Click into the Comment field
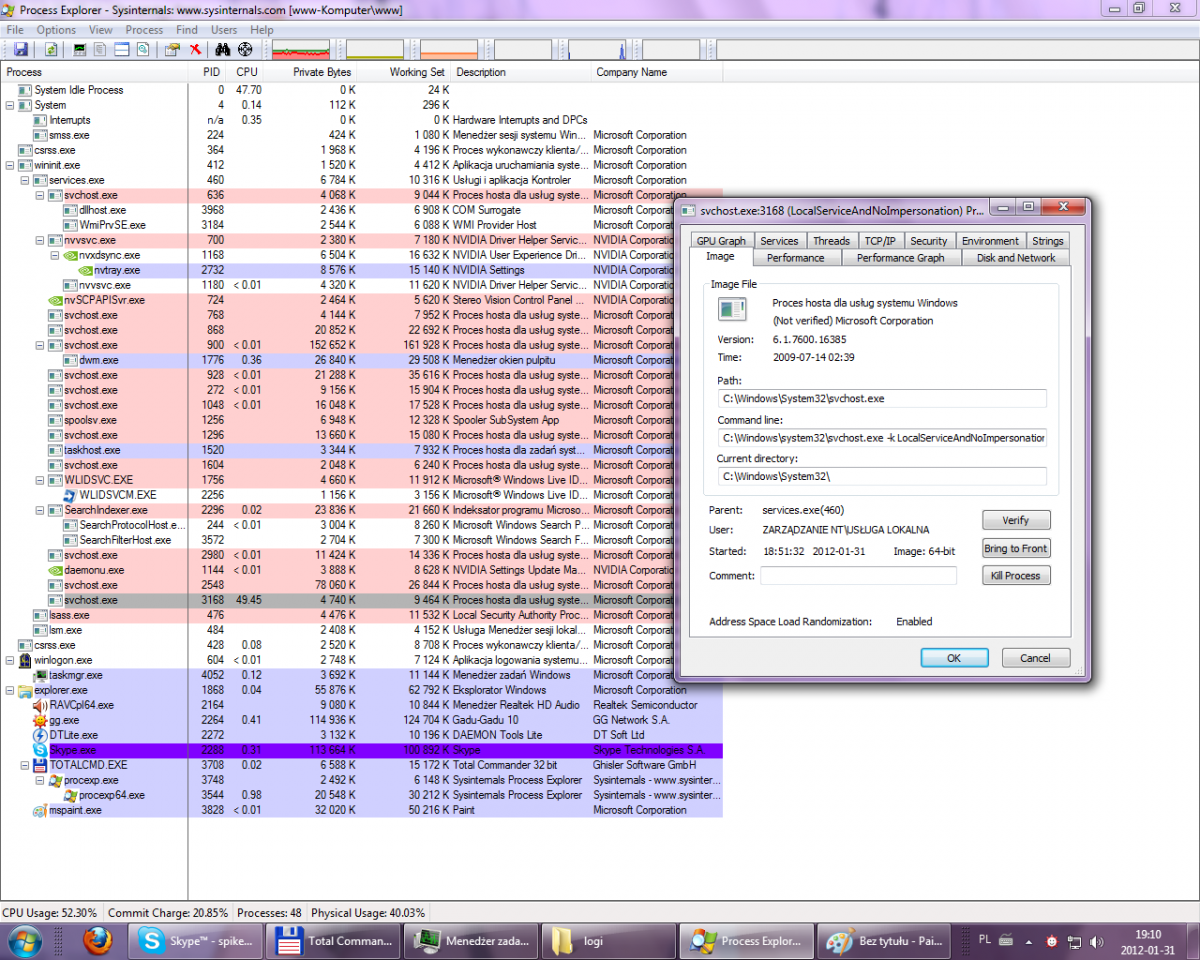Image resolution: width=1200 pixels, height=960 pixels. coord(858,575)
